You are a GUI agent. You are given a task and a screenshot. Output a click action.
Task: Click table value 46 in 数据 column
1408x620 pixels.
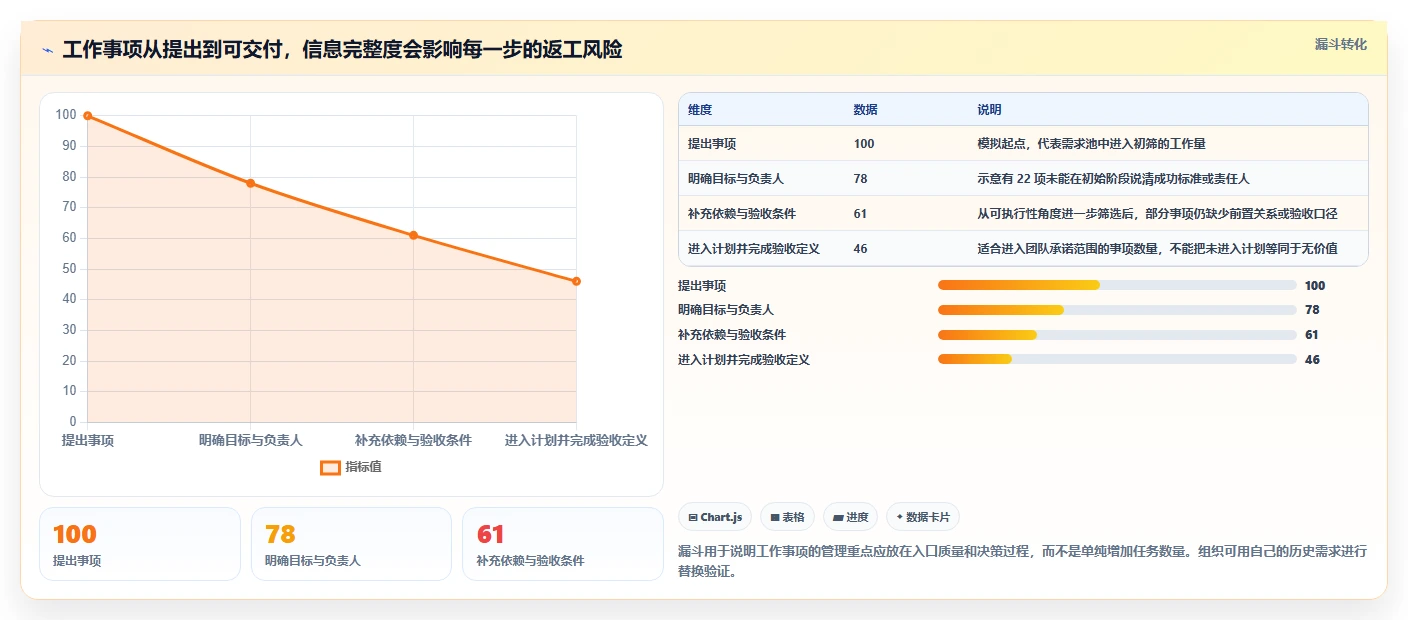pos(861,249)
